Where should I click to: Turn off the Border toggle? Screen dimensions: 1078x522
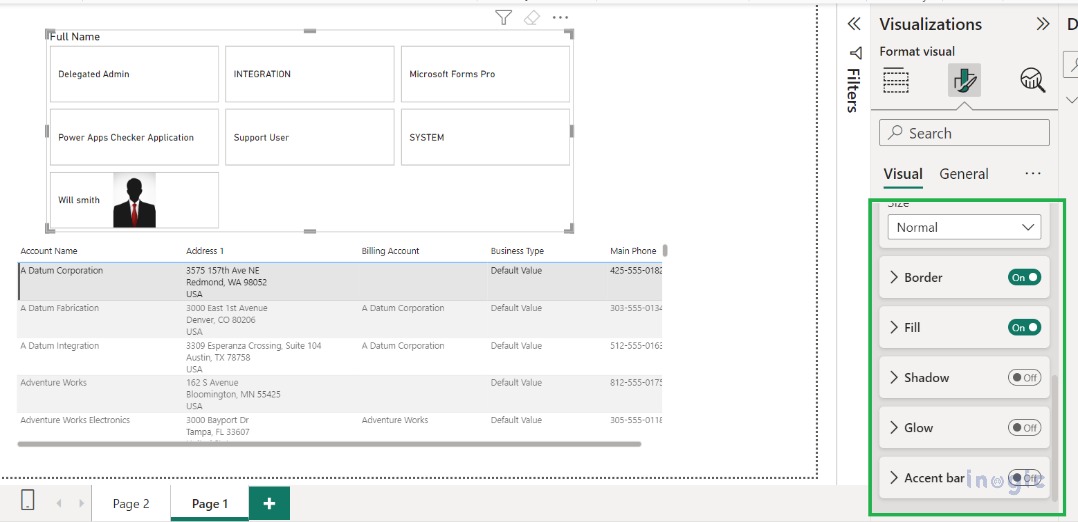coord(1024,277)
